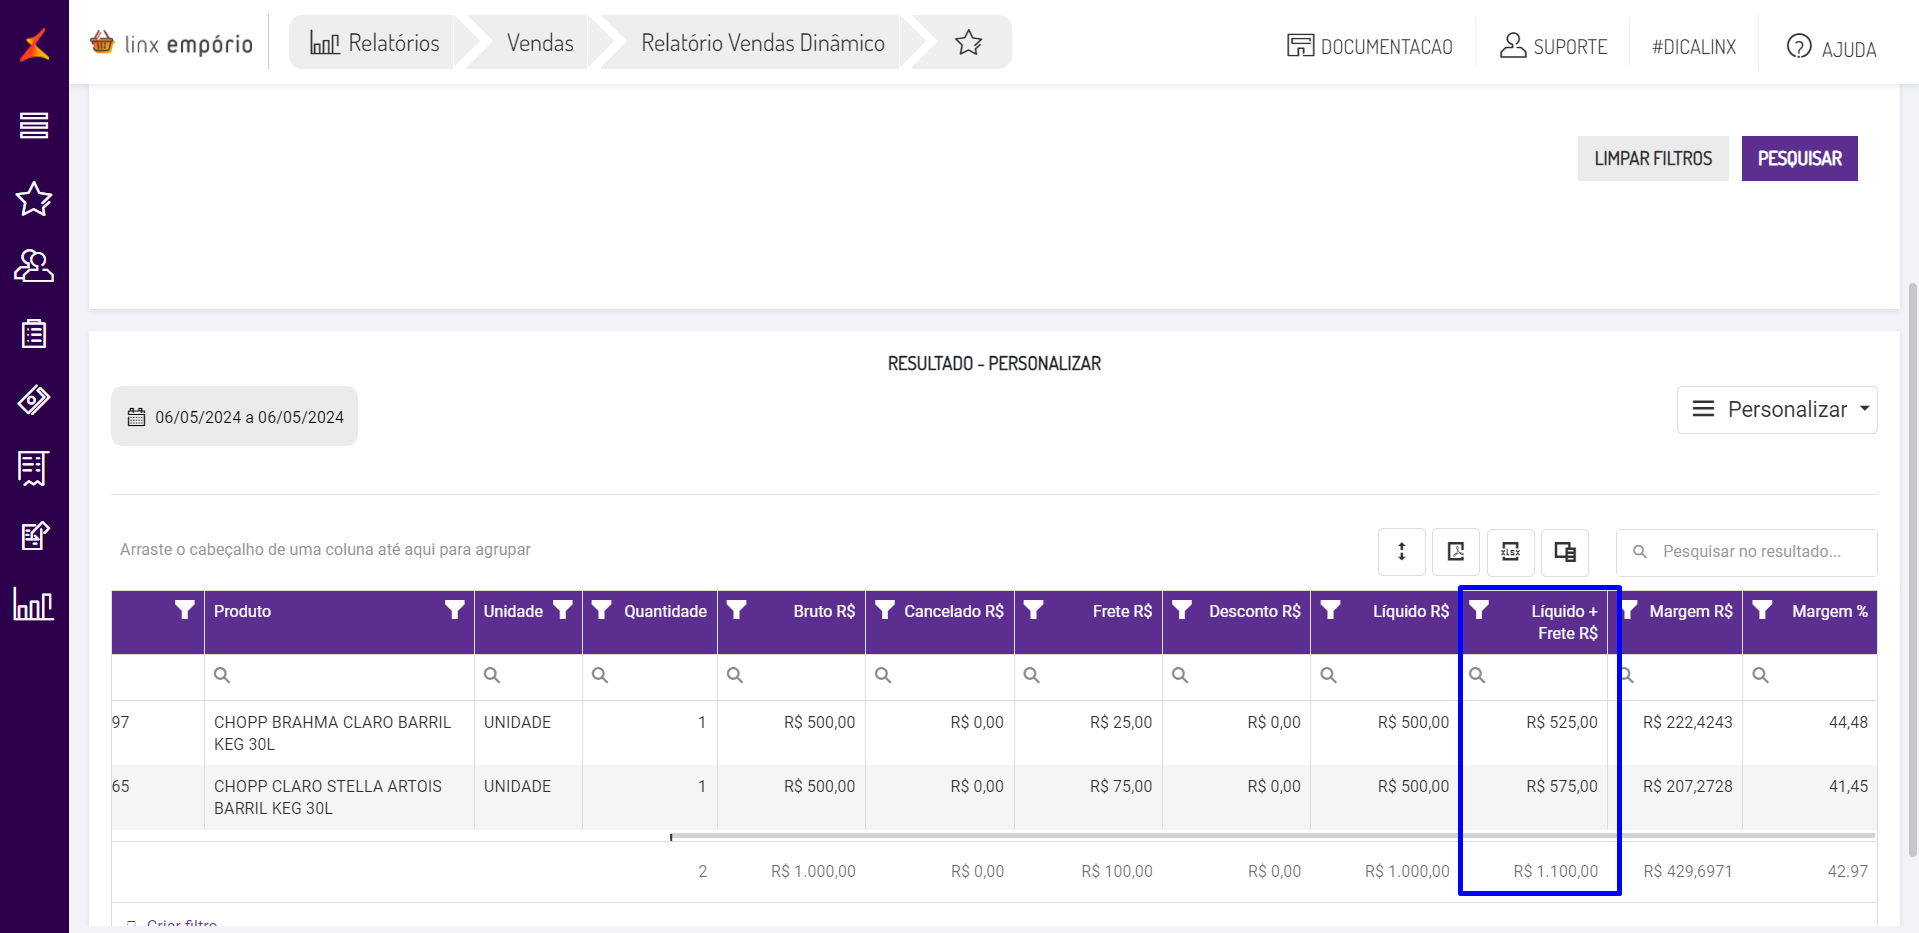Click the sidebar people icon

pos(34,266)
